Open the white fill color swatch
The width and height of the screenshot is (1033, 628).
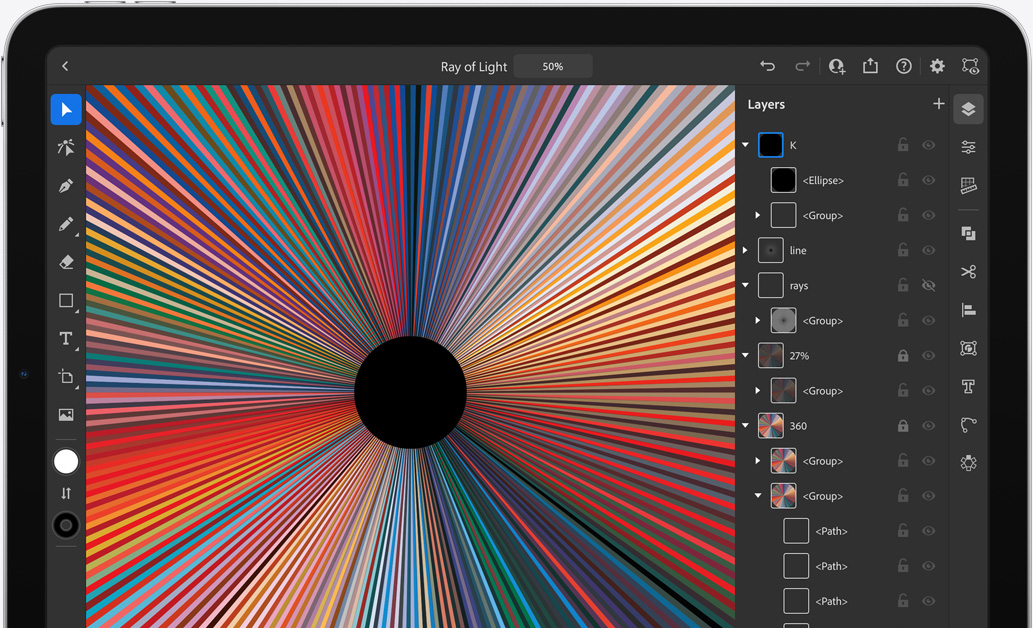click(x=66, y=461)
